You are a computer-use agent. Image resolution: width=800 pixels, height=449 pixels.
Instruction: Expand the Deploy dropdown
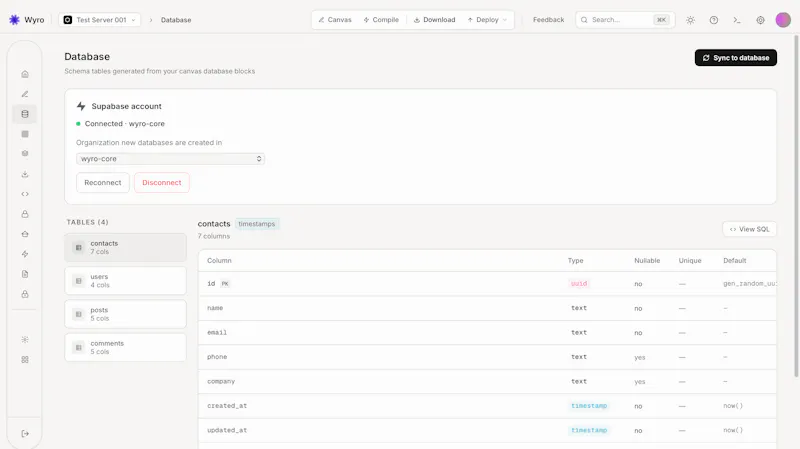pos(487,20)
